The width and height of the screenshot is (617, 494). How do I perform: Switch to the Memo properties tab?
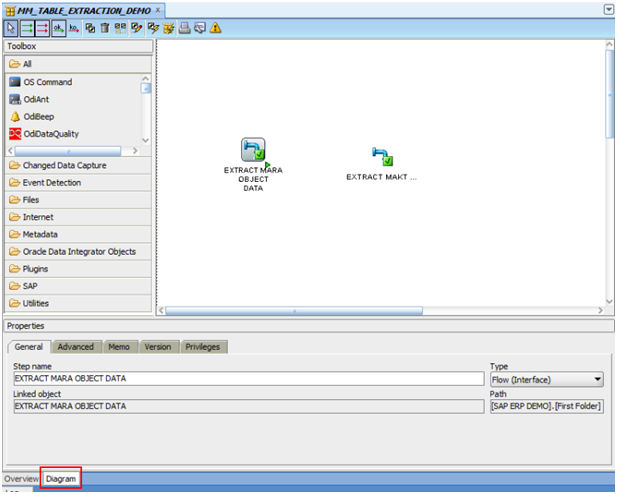(x=119, y=347)
